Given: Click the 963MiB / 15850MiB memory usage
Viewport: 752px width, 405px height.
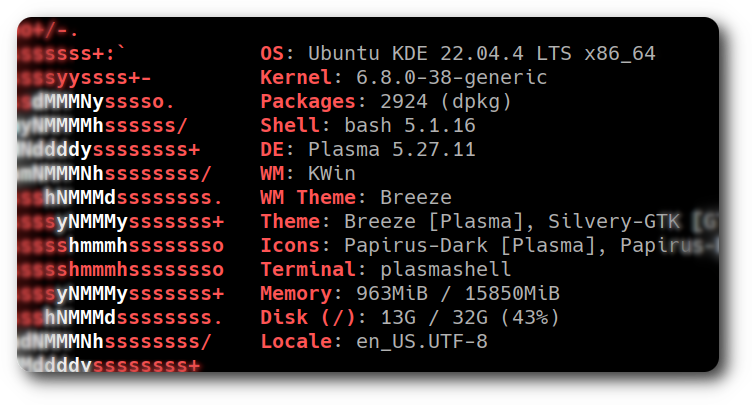Looking at the screenshot, I should [x=457, y=293].
